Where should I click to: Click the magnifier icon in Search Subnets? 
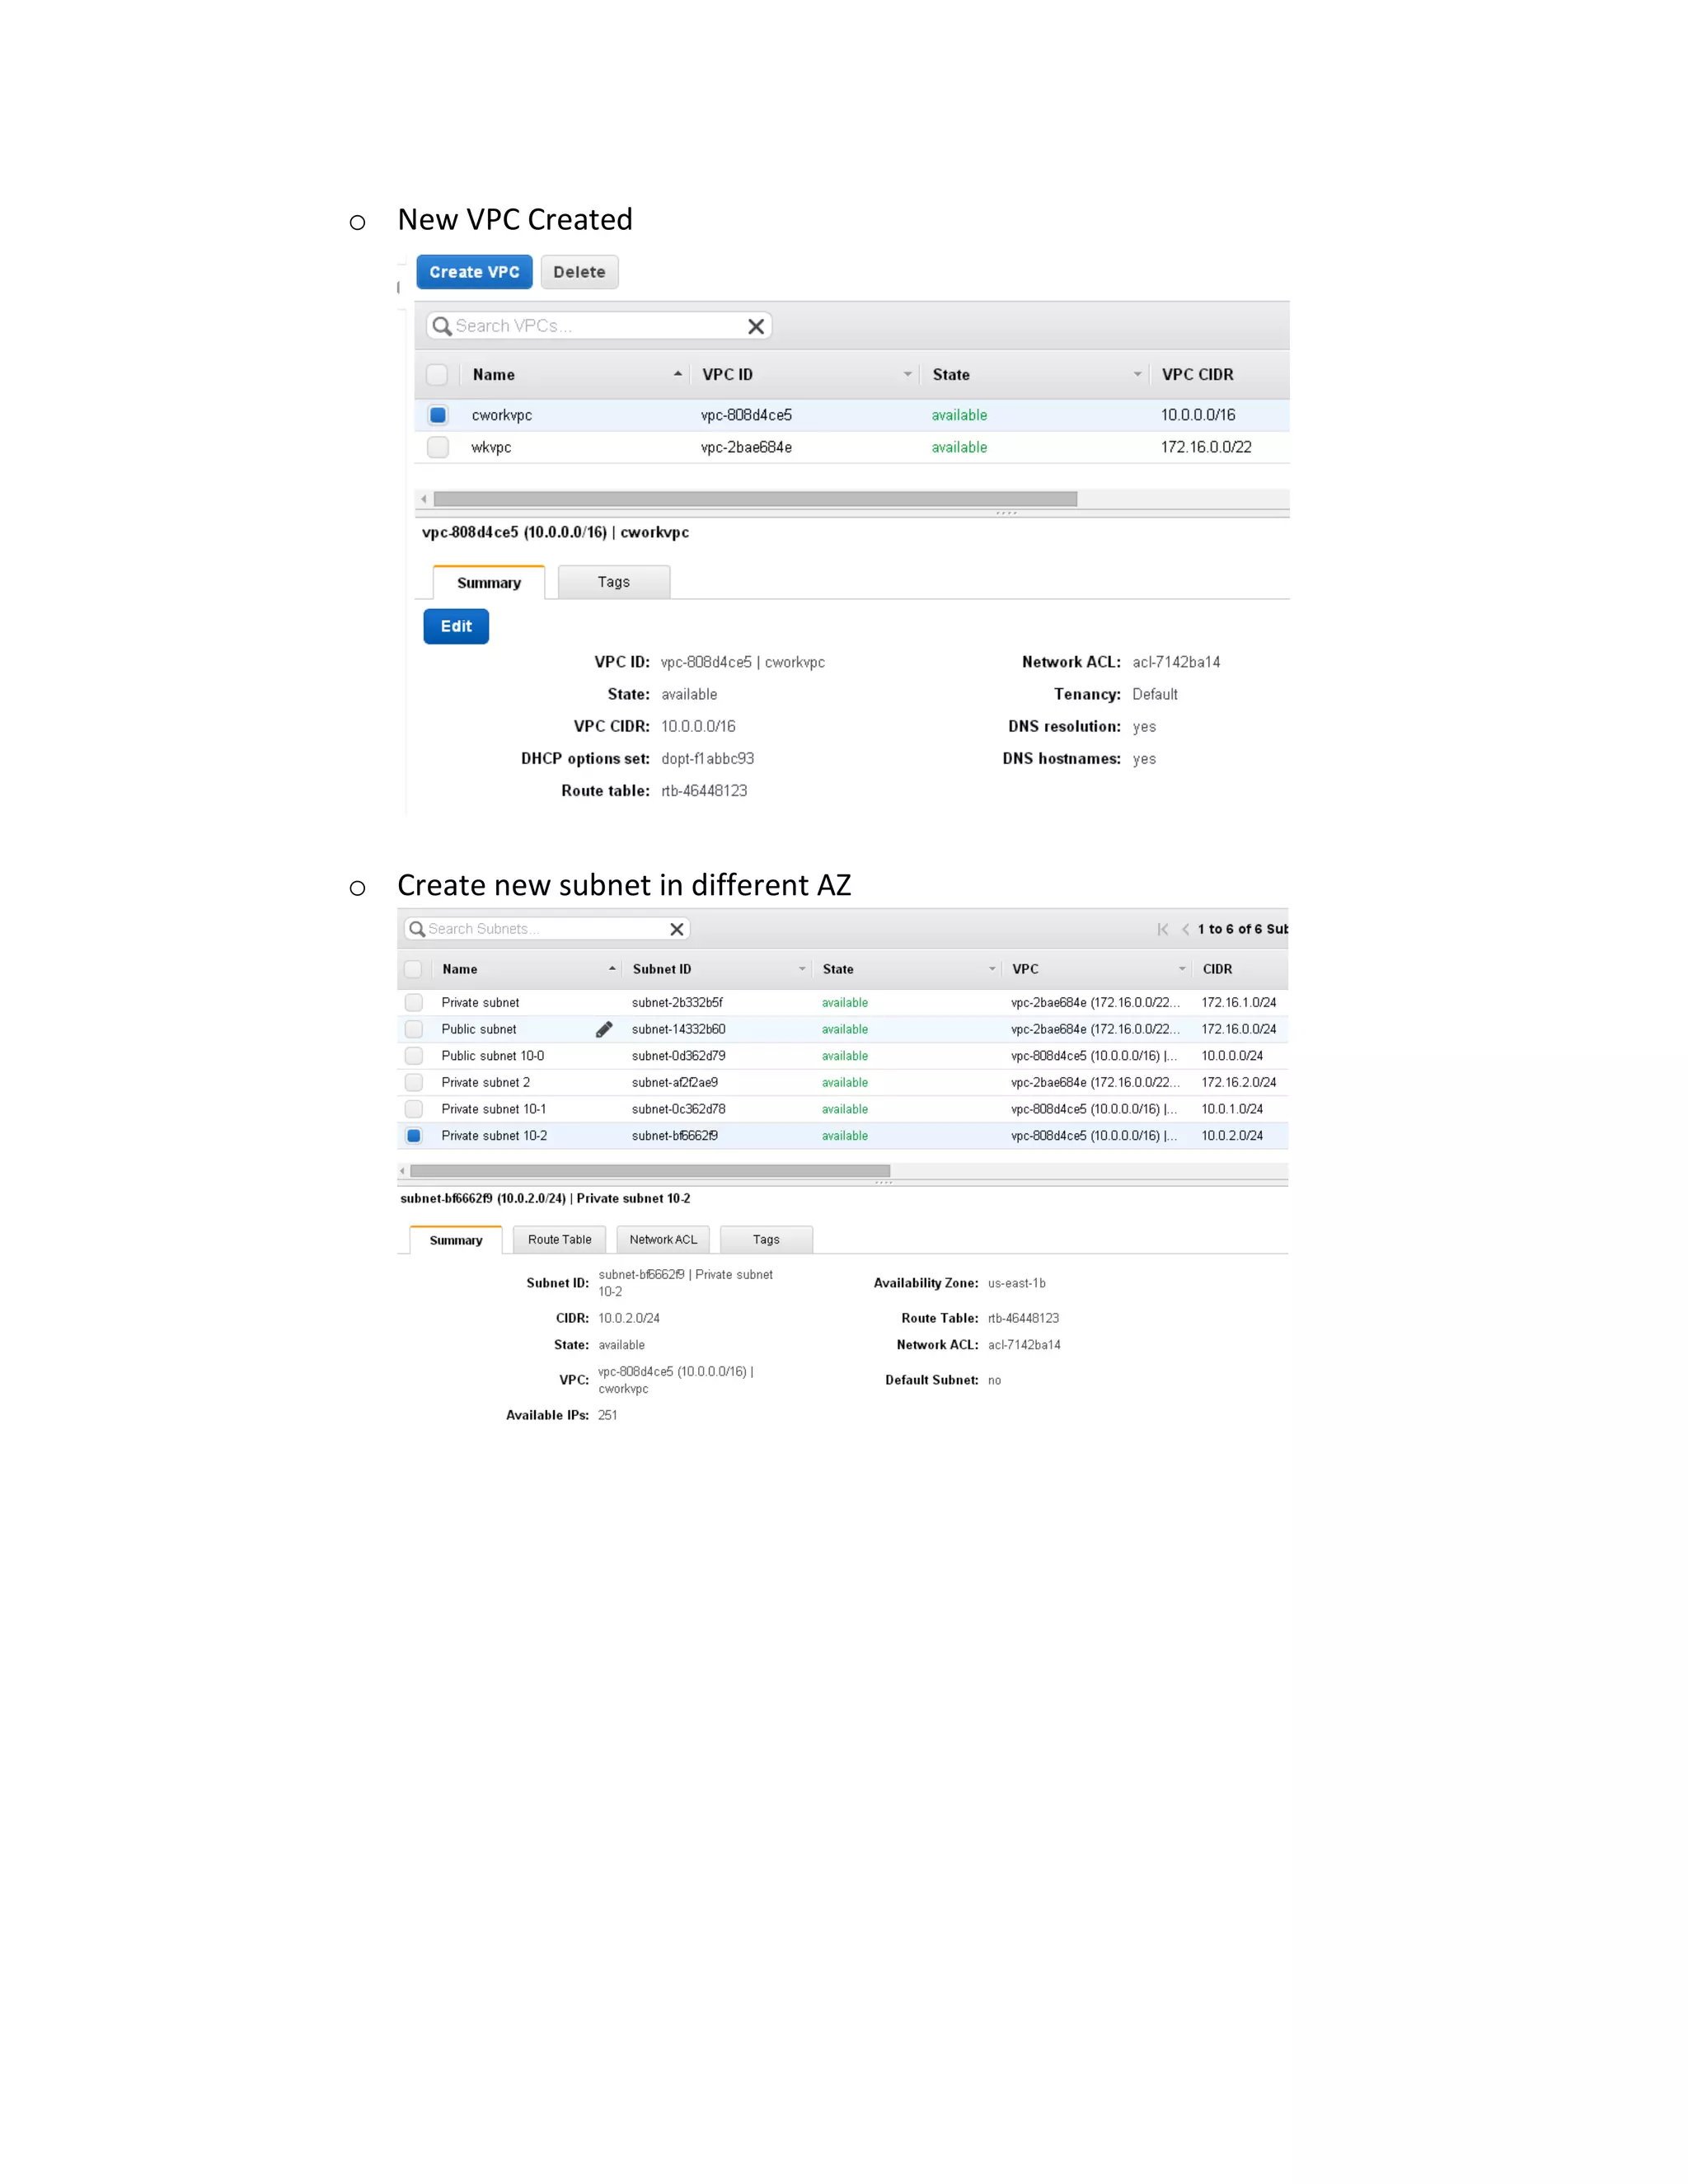pyautogui.click(x=417, y=929)
